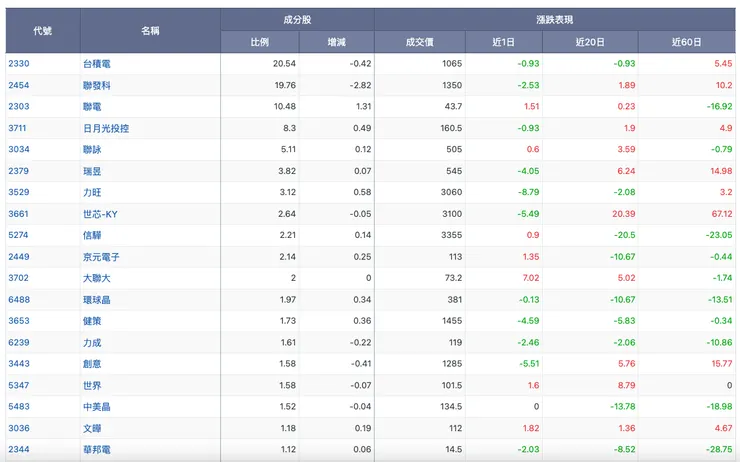This screenshot has width=740, height=462.
Task: Open stock code 2330 link
Action: [x=19, y=64]
